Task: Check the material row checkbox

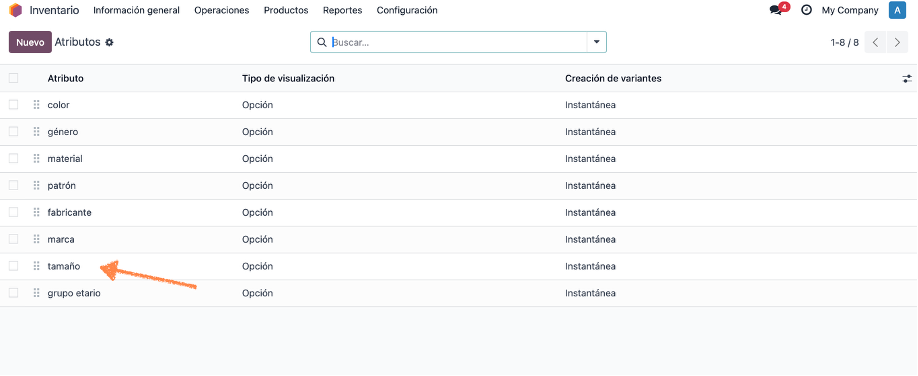Action: 13,159
